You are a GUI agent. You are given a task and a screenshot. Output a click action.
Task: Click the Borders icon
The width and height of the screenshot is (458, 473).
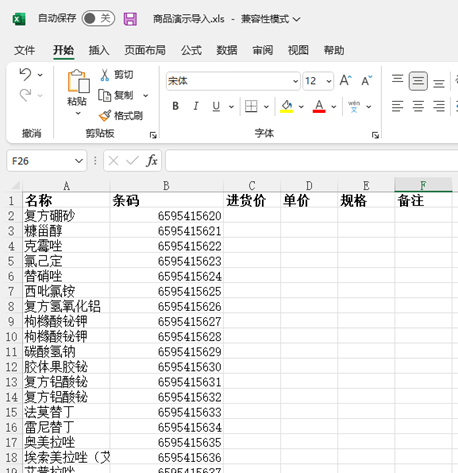(251, 106)
